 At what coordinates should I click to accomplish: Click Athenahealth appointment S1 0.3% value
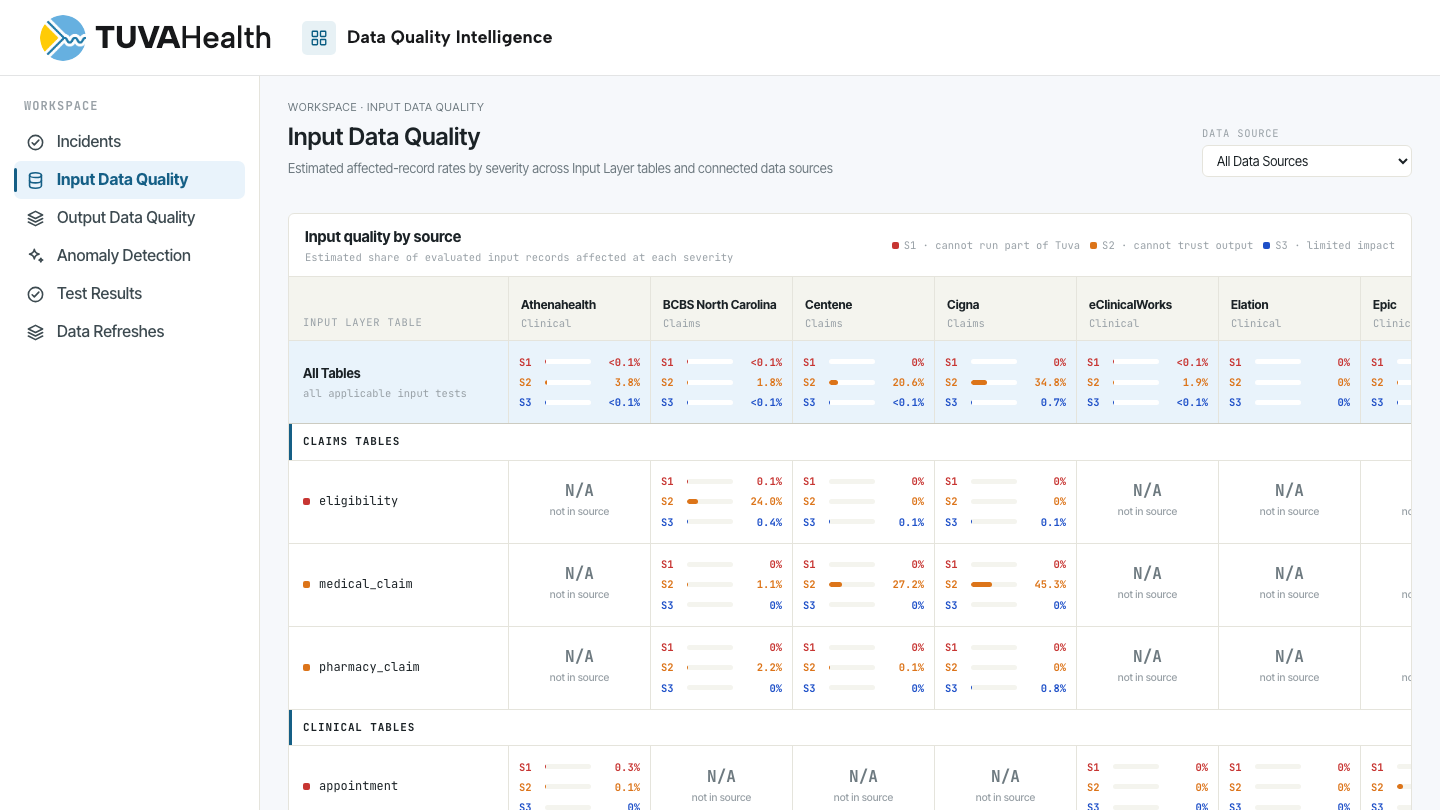tap(627, 768)
